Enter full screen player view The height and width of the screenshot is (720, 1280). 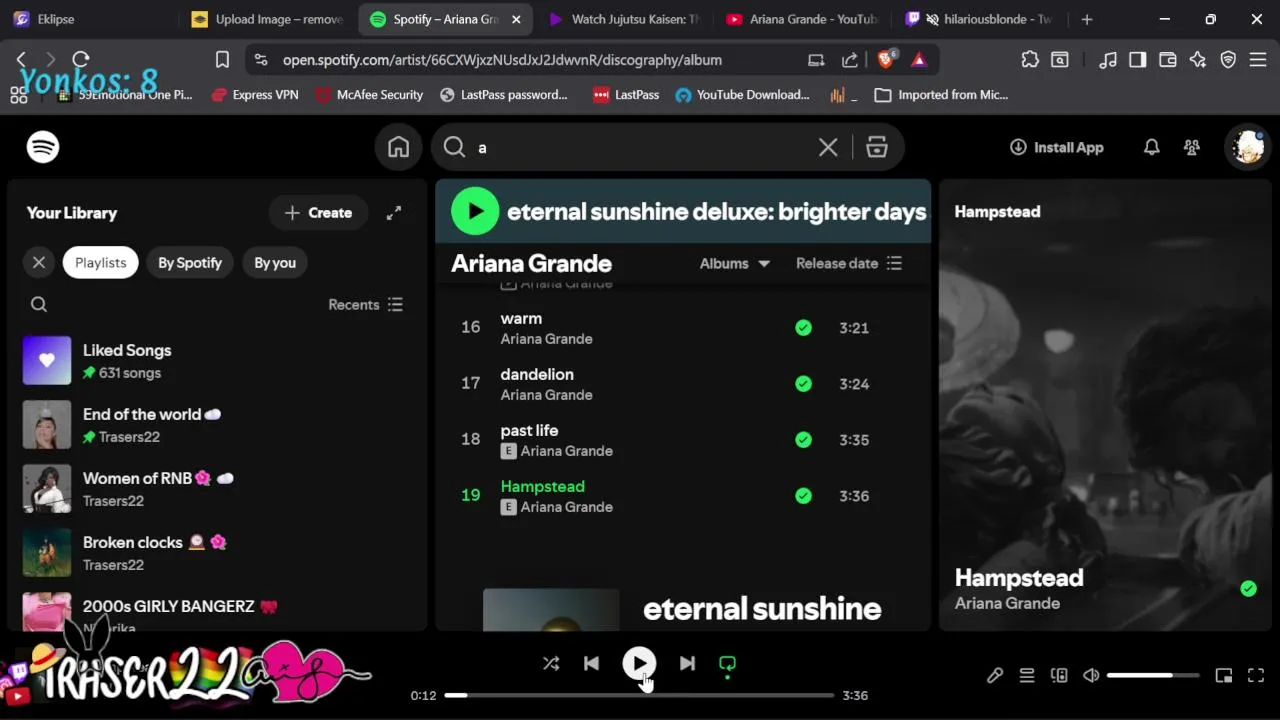point(1256,676)
